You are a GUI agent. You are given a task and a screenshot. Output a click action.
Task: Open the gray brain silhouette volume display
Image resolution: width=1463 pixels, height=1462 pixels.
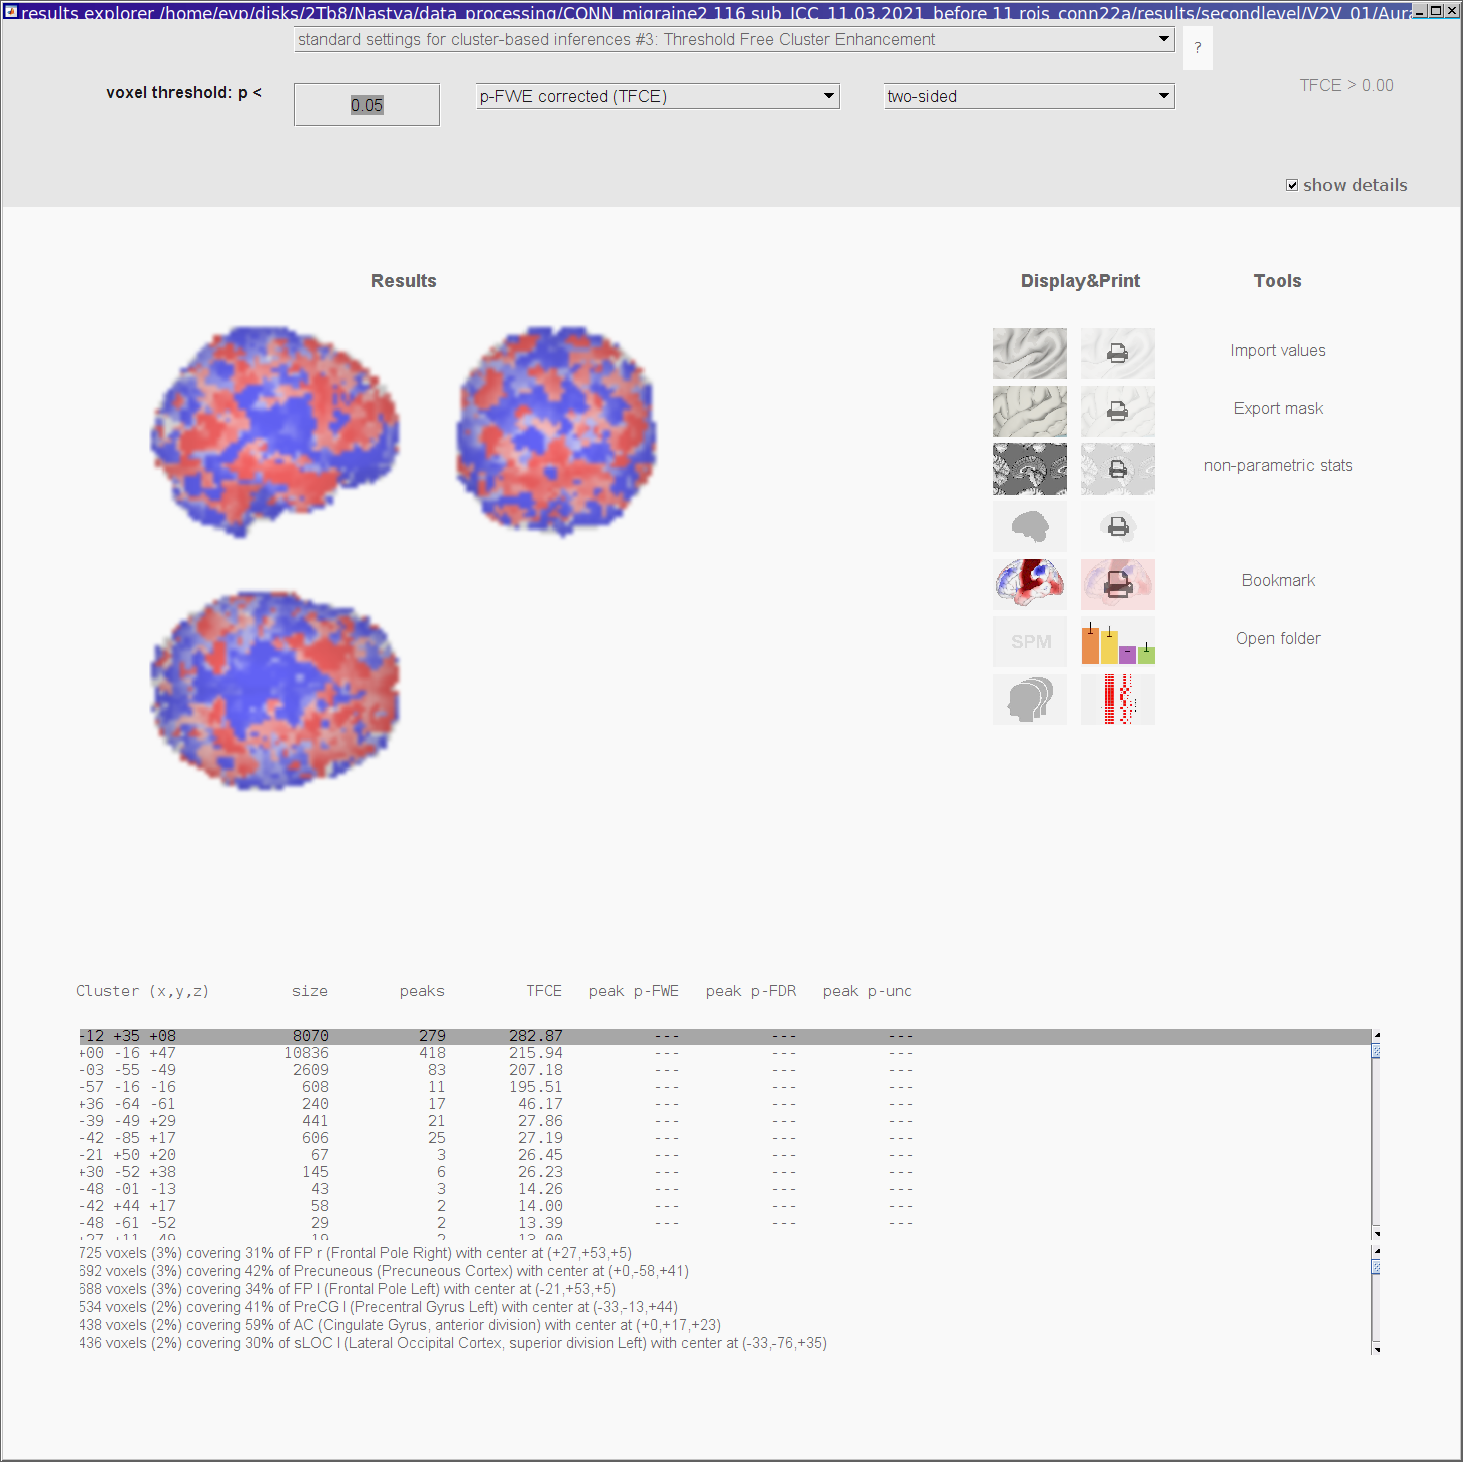[1029, 526]
